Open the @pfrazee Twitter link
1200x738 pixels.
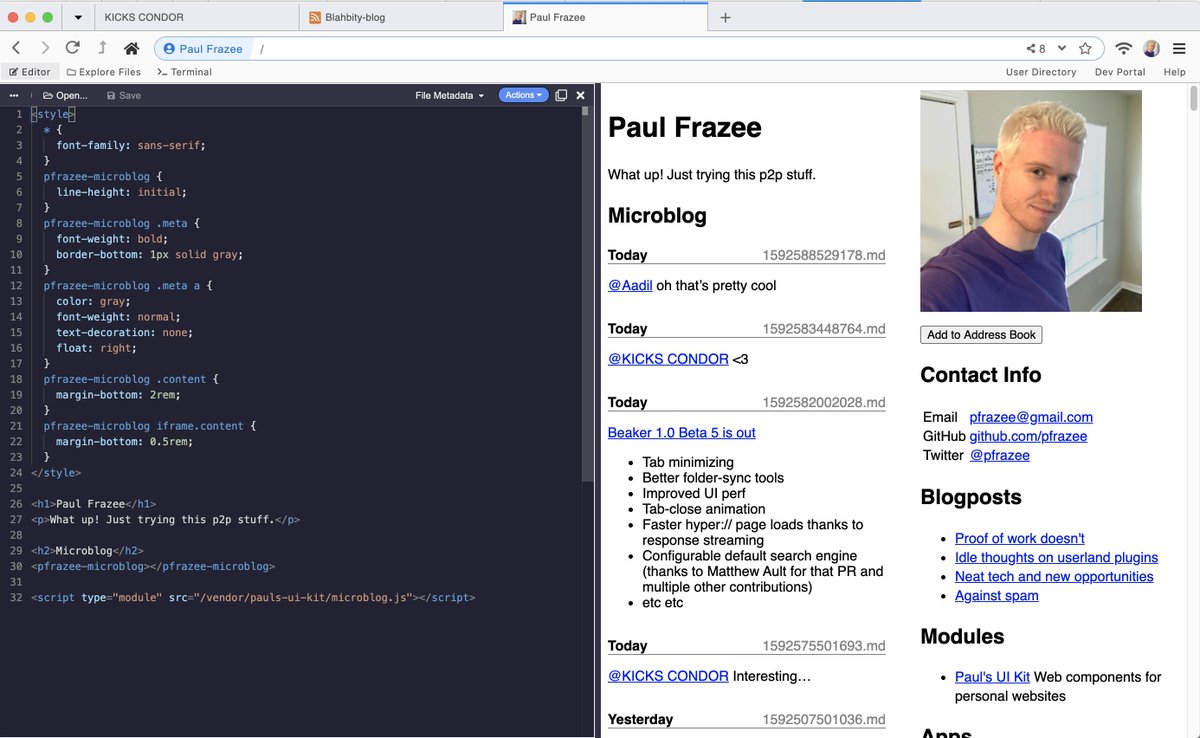coord(999,455)
